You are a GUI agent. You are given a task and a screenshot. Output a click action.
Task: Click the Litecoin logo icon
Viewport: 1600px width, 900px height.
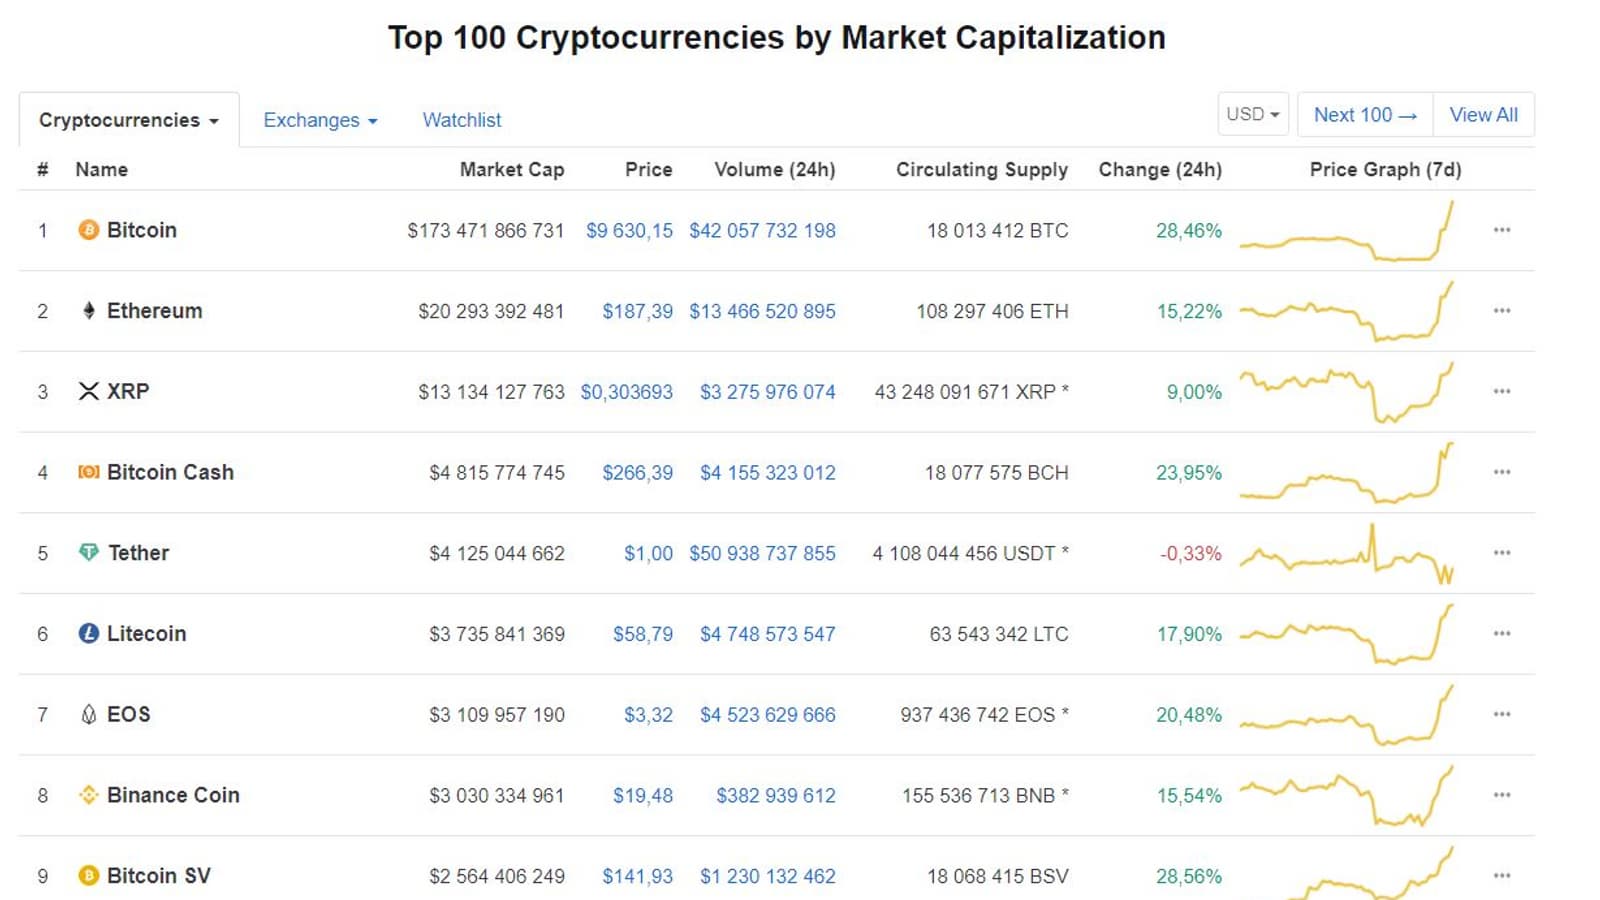point(88,633)
